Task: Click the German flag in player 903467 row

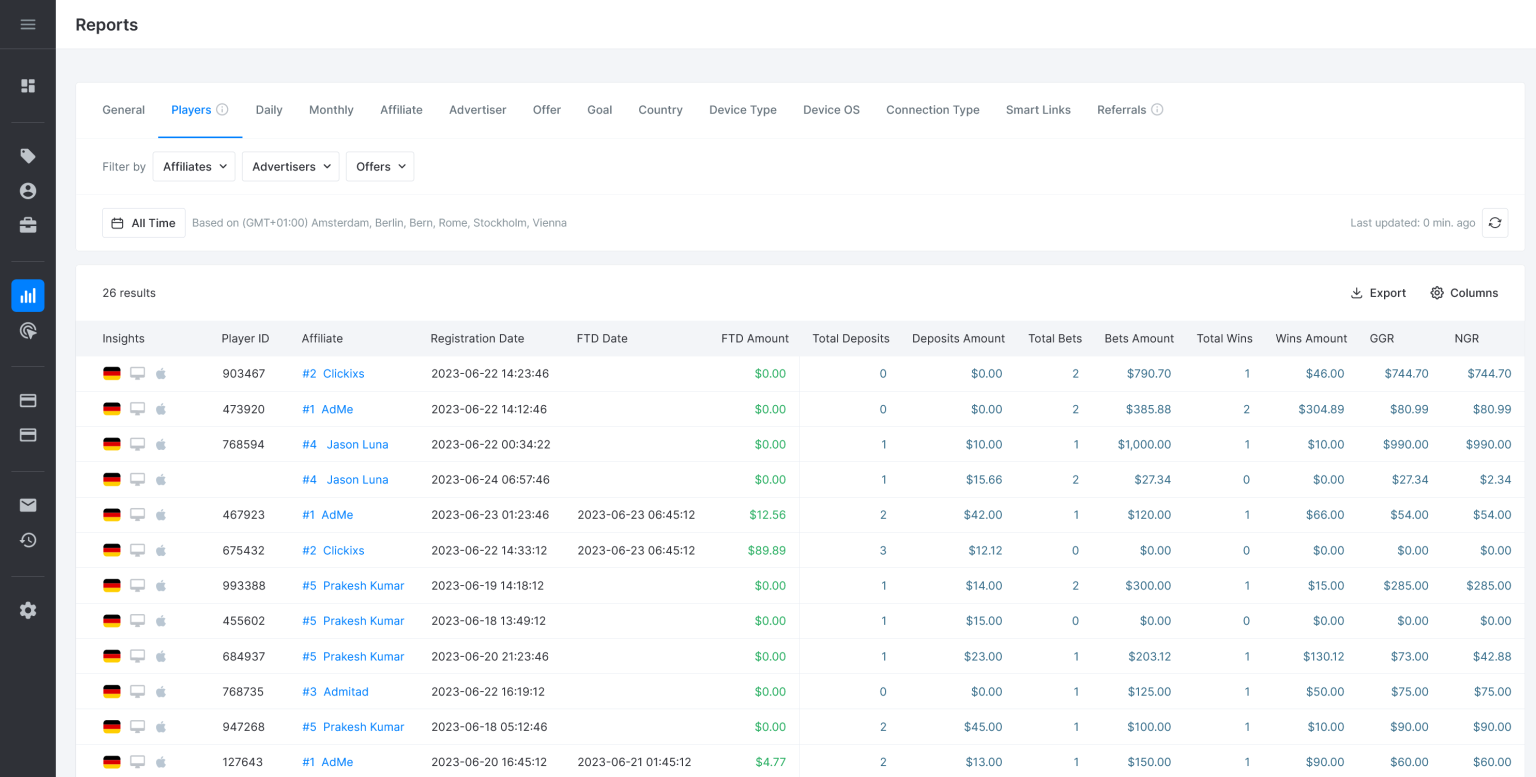Action: [x=112, y=374]
